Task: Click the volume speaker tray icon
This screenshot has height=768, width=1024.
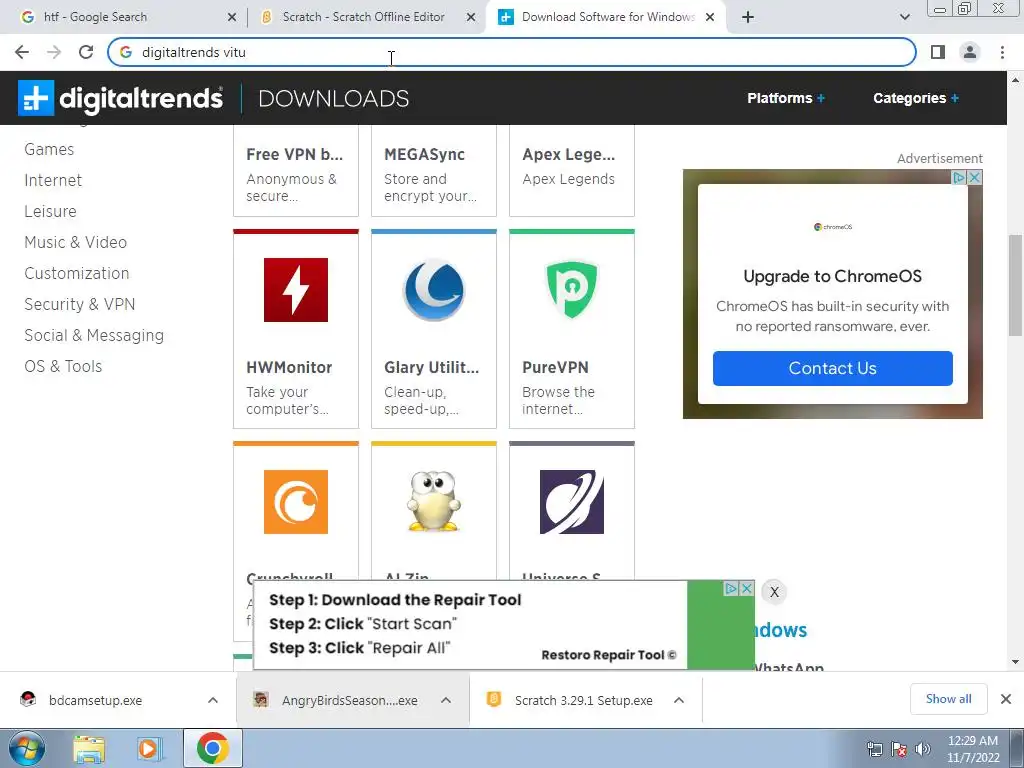Action: (x=923, y=749)
